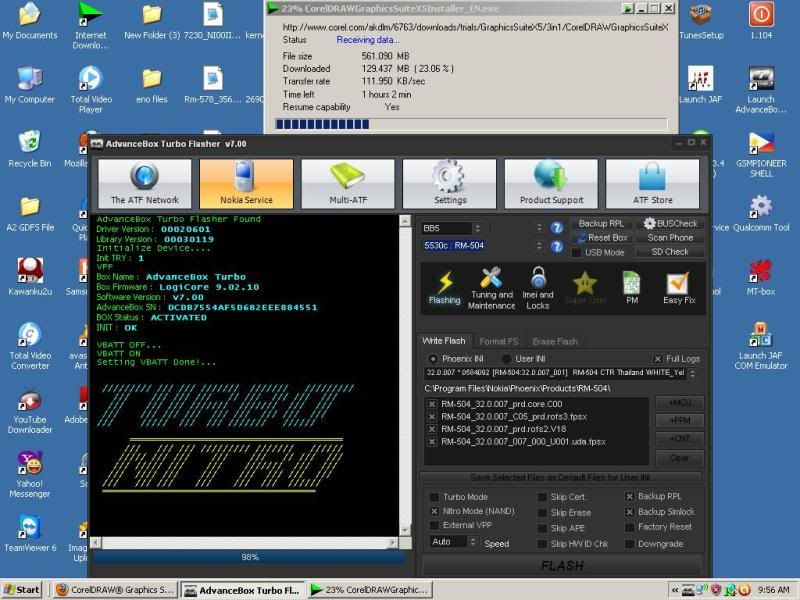
Task: Click log horizontal scrollbar track
Action: pos(245,542)
